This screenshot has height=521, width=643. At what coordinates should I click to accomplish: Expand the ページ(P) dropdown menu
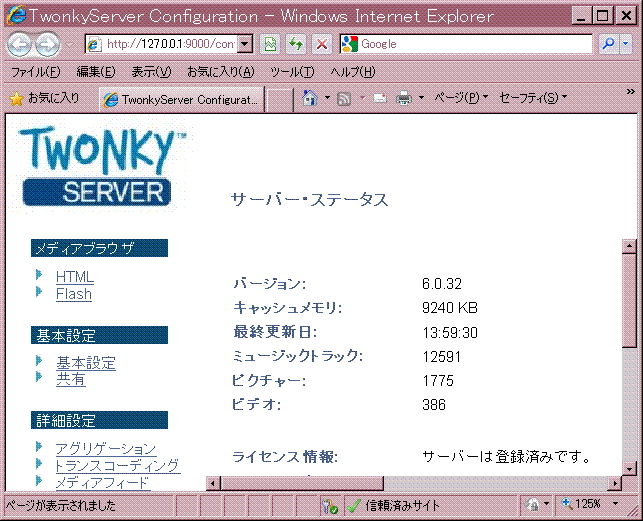pos(461,98)
